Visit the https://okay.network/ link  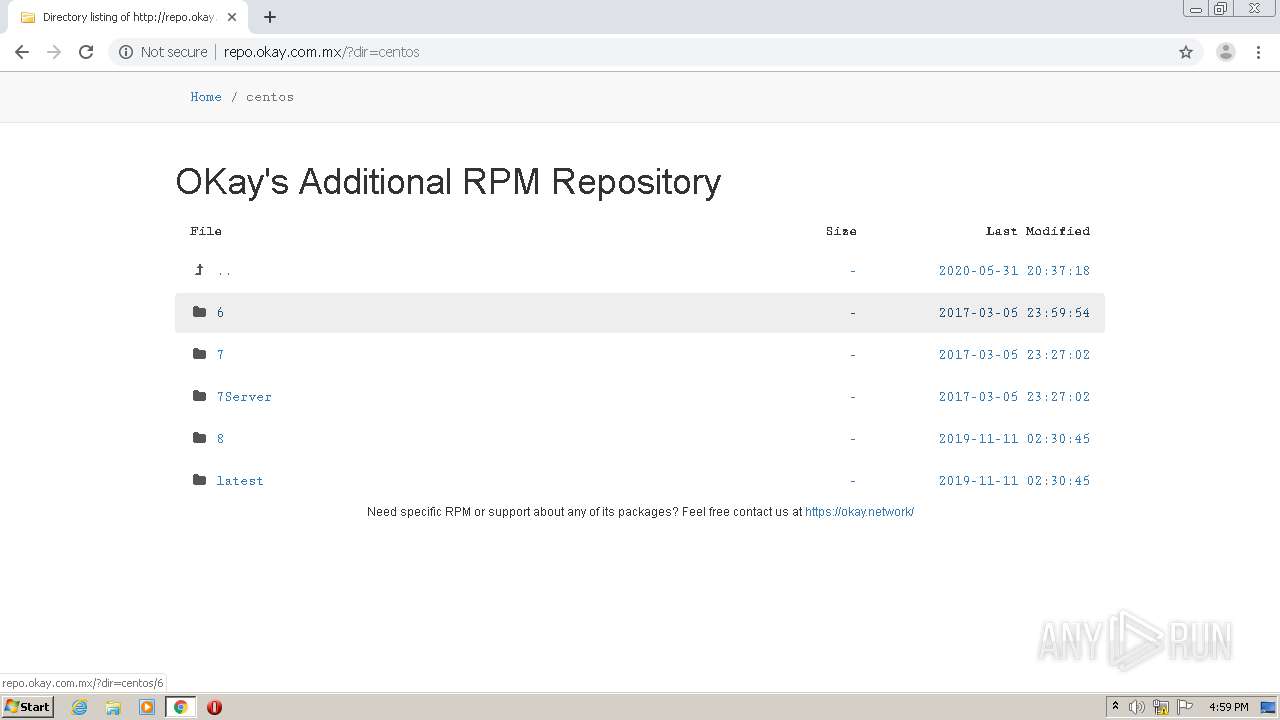[x=859, y=512]
